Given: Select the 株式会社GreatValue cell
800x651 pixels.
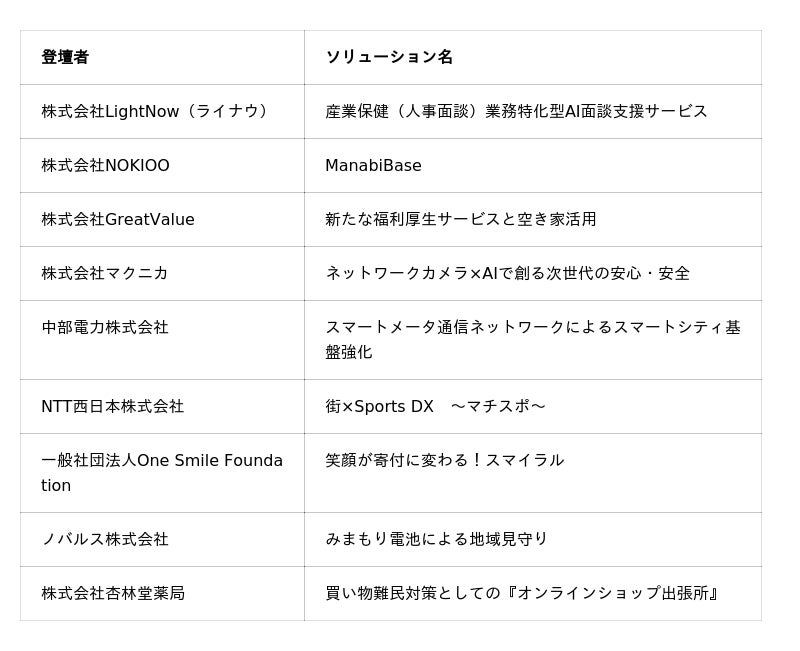Looking at the screenshot, I should [118, 219].
